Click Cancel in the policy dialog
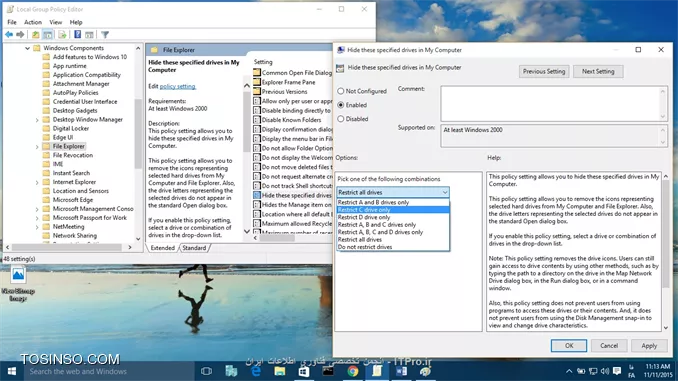Screen dimensions: 678x381 pos(609,346)
